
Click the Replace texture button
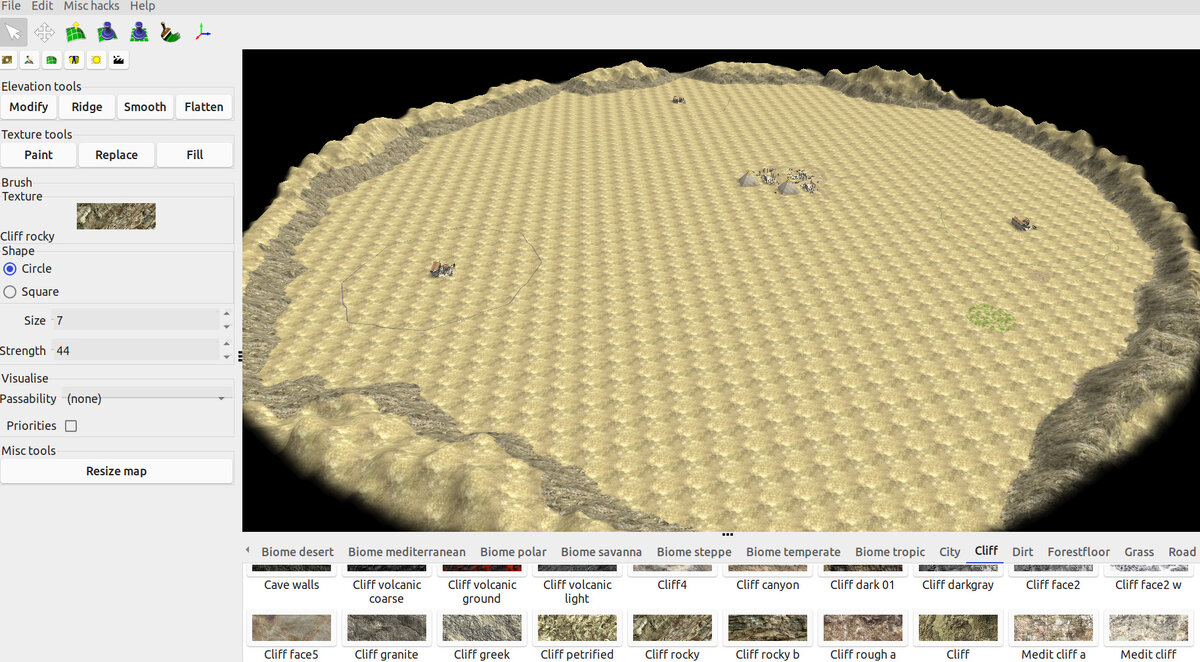[117, 155]
